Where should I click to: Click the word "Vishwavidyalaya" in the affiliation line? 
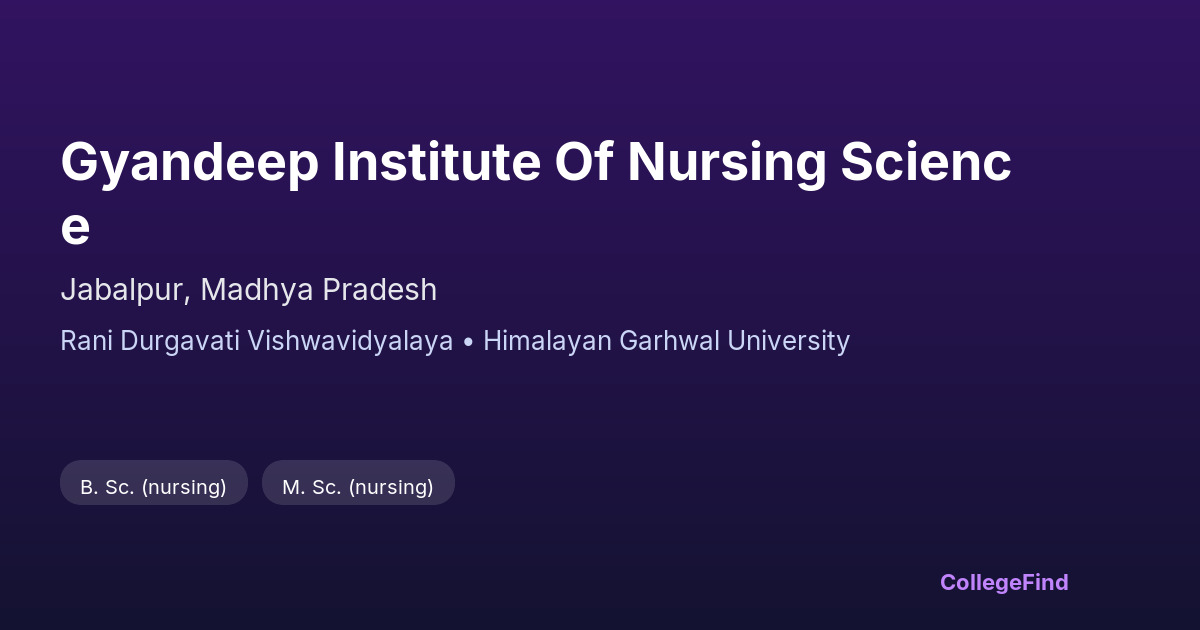pyautogui.click(x=350, y=341)
